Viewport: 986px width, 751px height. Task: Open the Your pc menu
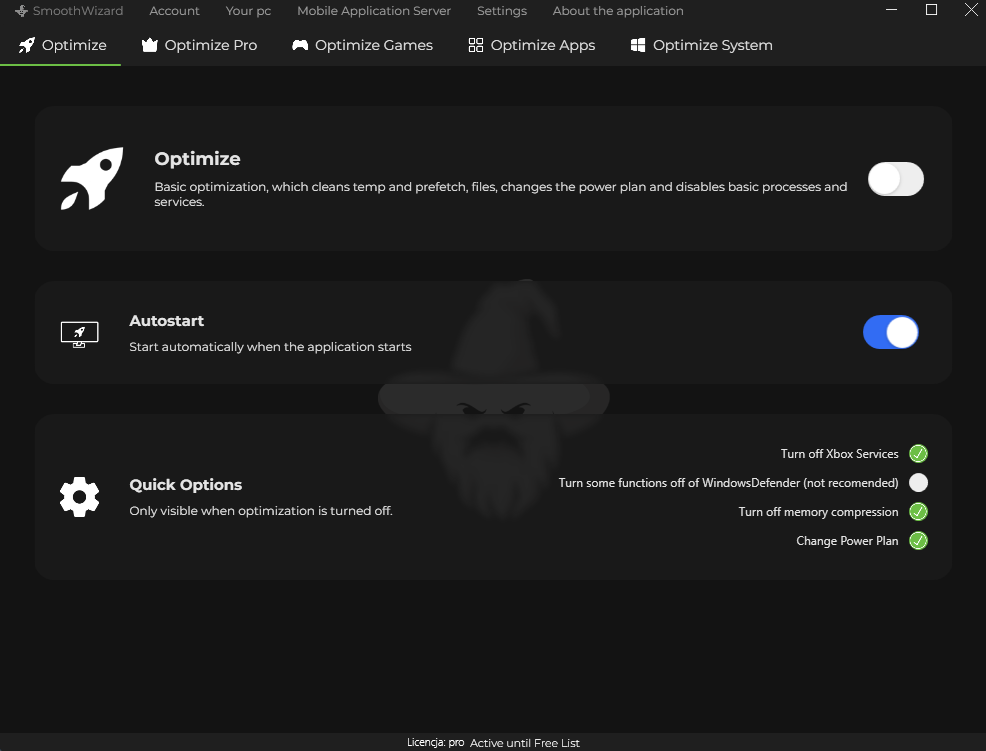tap(248, 11)
